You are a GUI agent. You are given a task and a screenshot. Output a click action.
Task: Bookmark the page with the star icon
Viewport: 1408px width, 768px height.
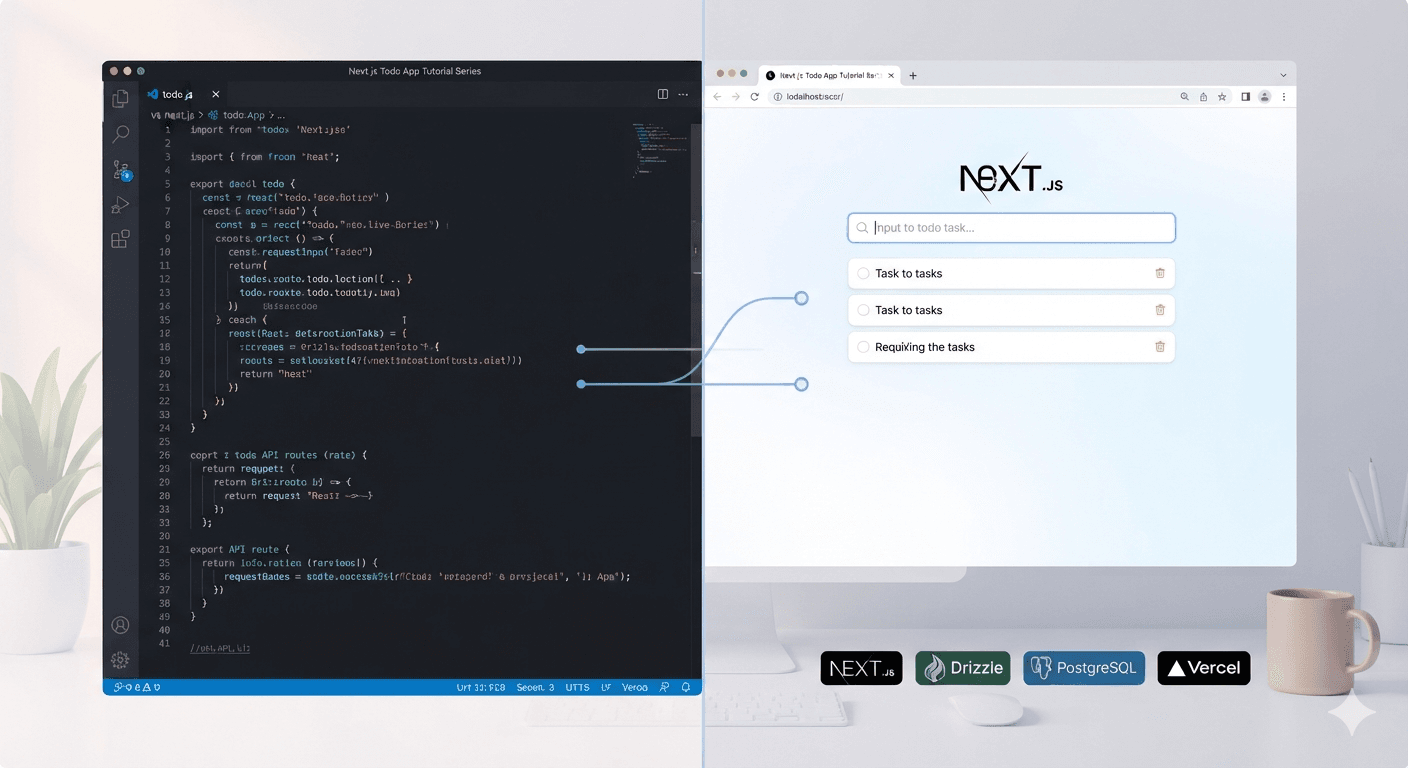(1222, 97)
